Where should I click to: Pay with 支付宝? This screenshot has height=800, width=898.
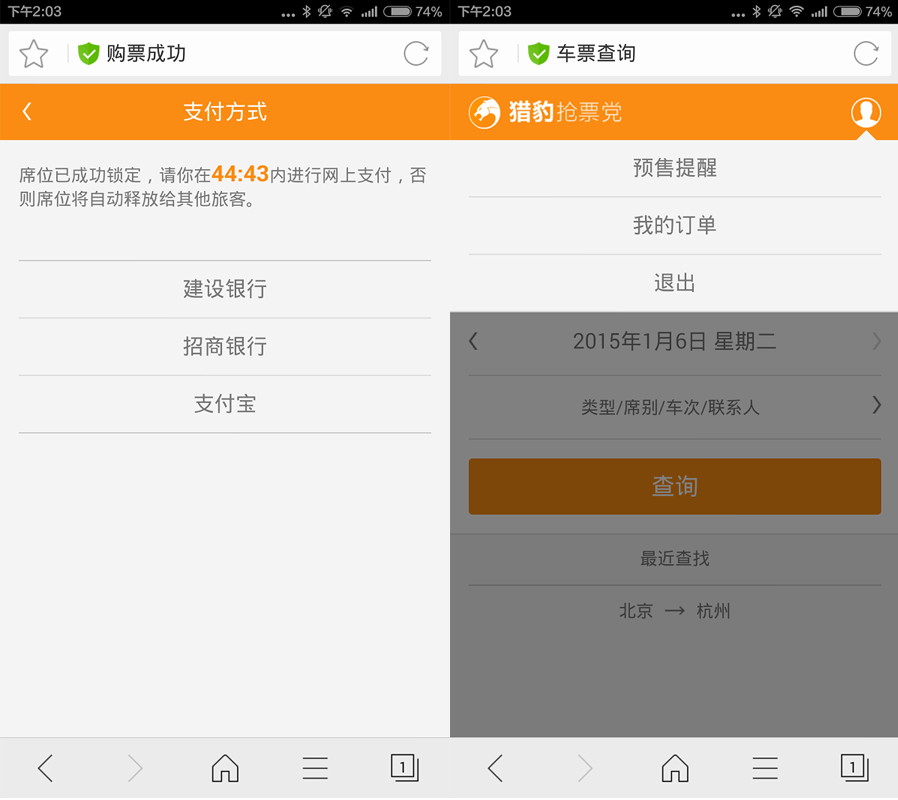tap(225, 404)
